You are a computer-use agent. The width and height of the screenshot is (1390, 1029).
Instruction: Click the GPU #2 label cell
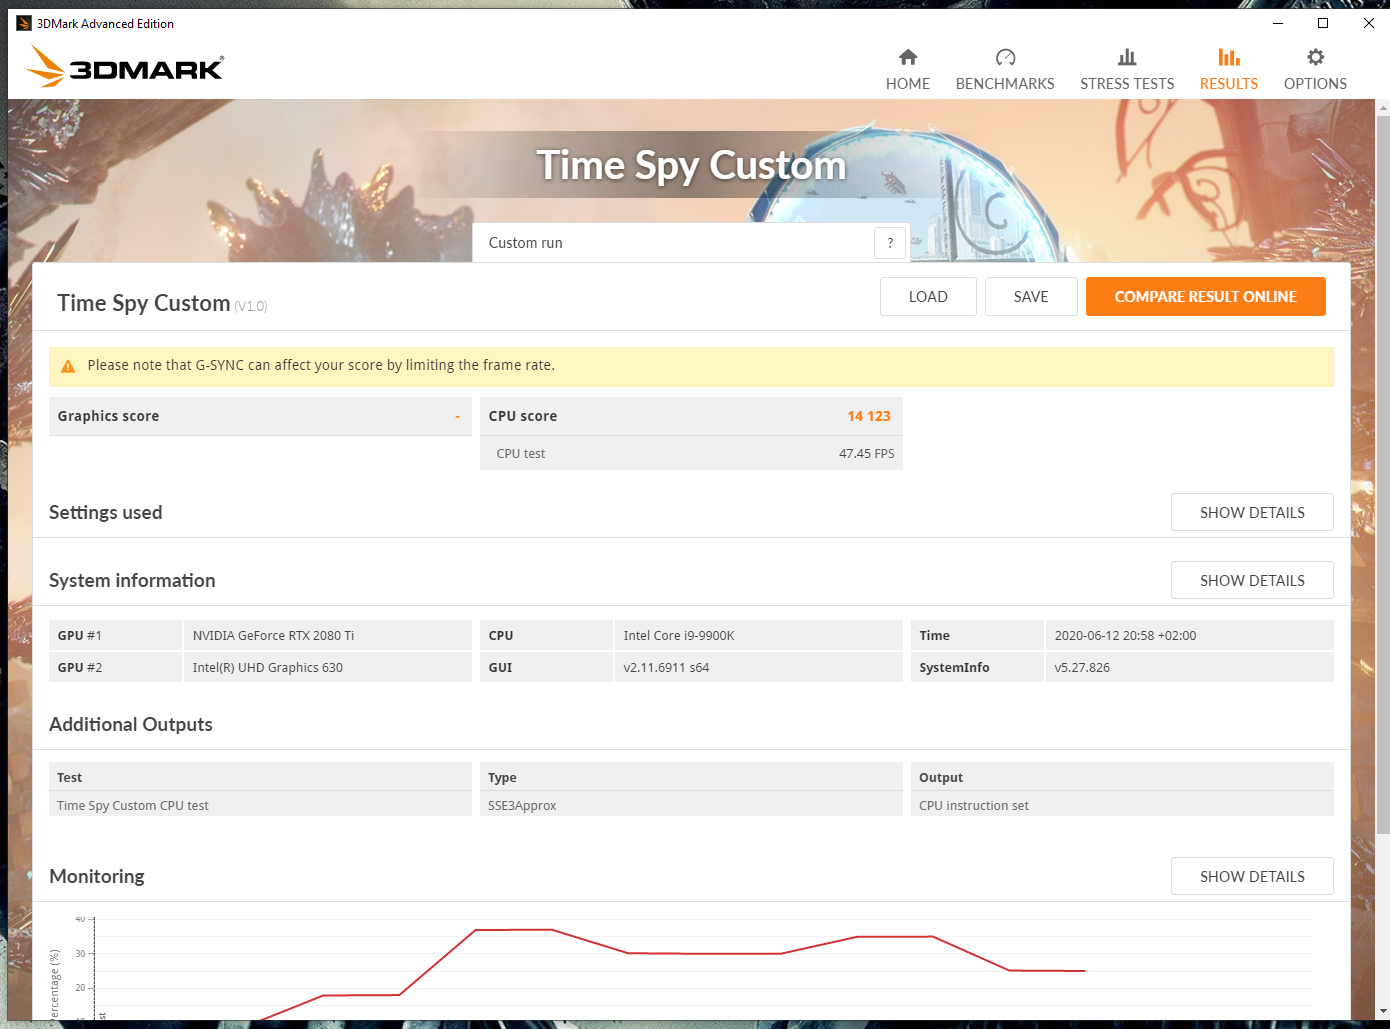point(115,667)
